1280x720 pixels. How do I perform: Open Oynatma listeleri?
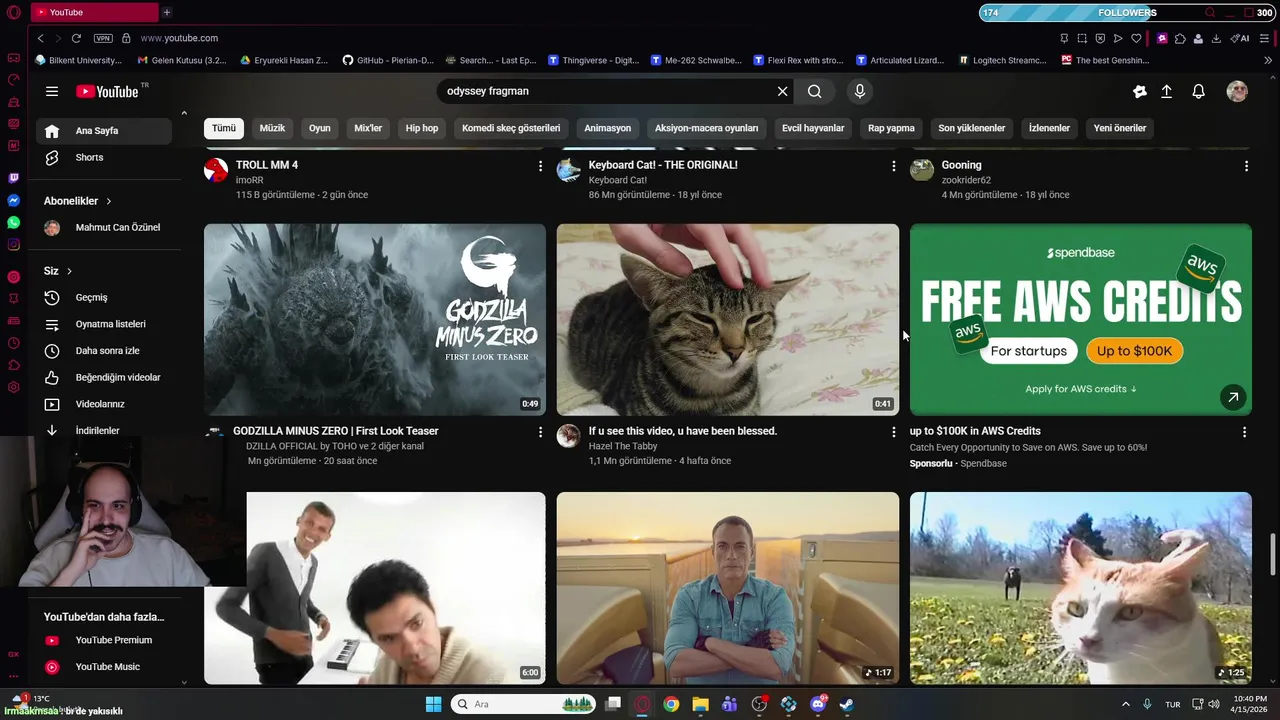[104, 324]
